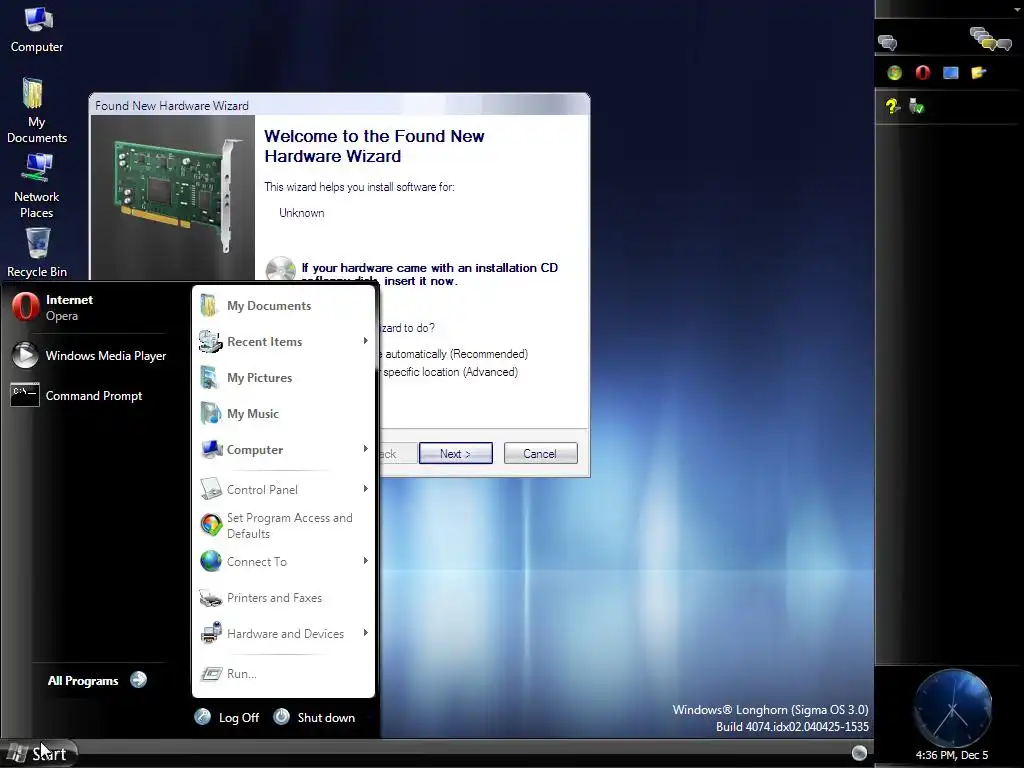This screenshot has height=768, width=1024.
Task: Click the Shut down power icon
Action: (x=281, y=716)
